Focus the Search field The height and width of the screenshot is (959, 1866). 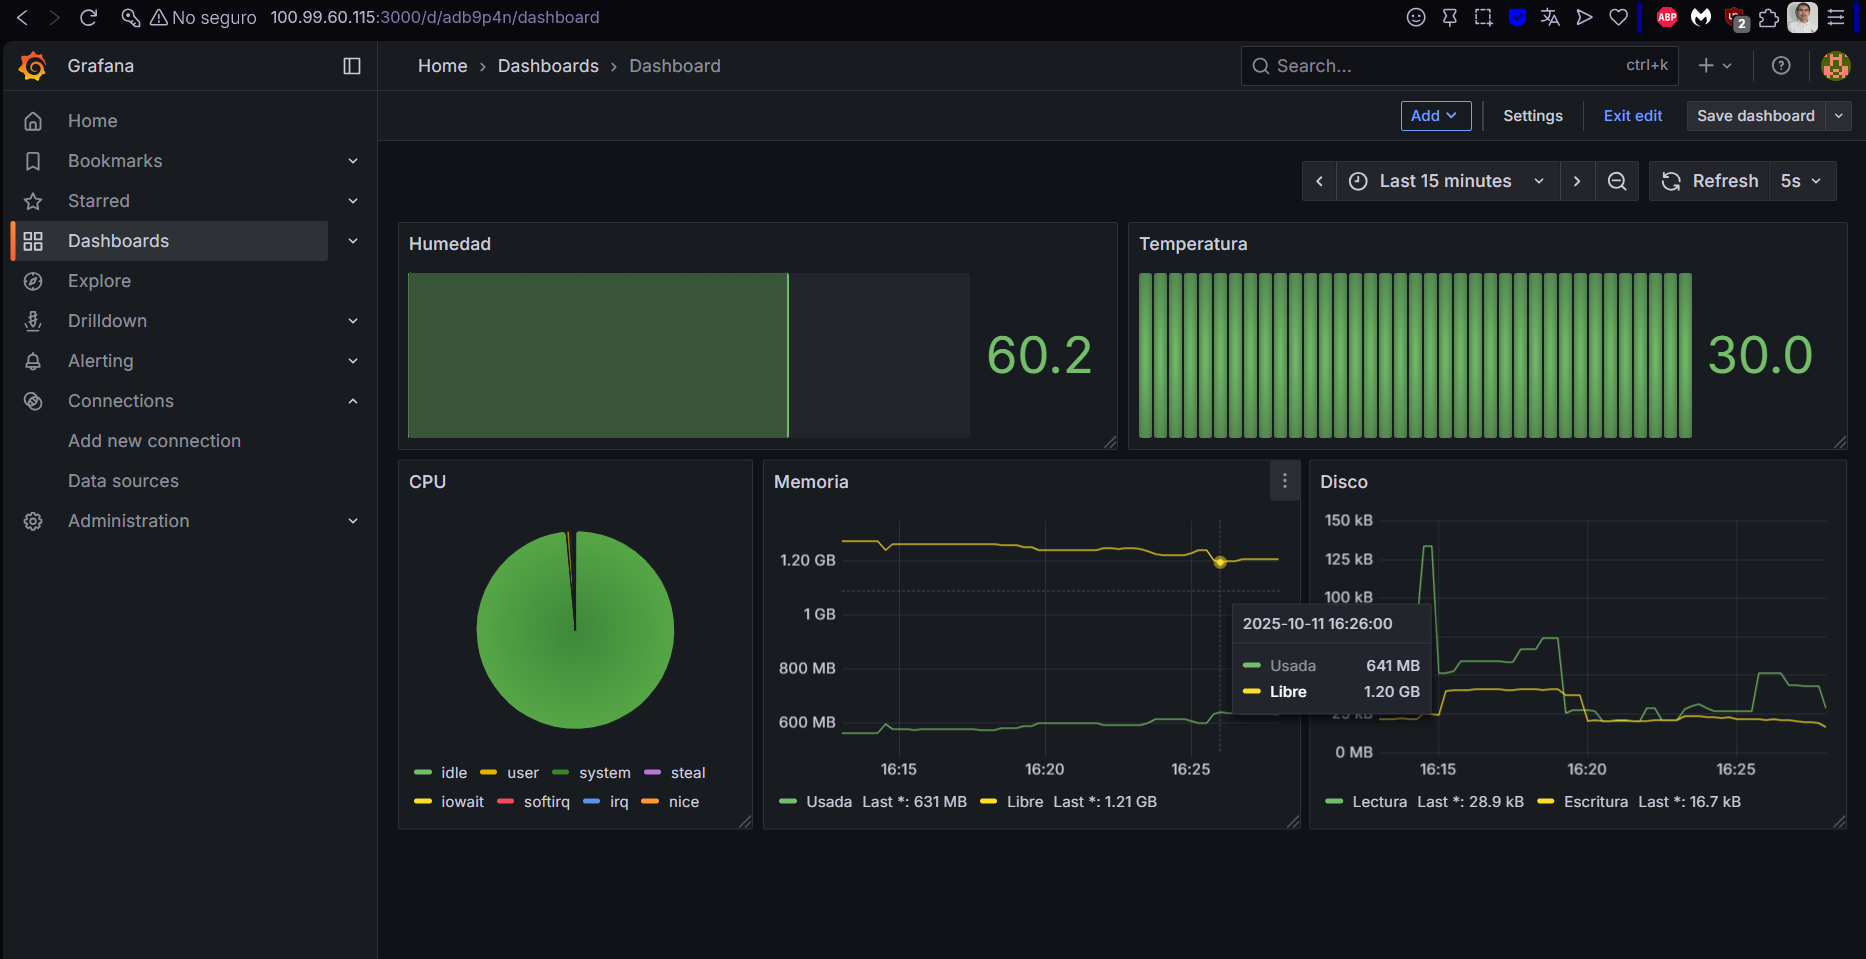(x=1459, y=66)
